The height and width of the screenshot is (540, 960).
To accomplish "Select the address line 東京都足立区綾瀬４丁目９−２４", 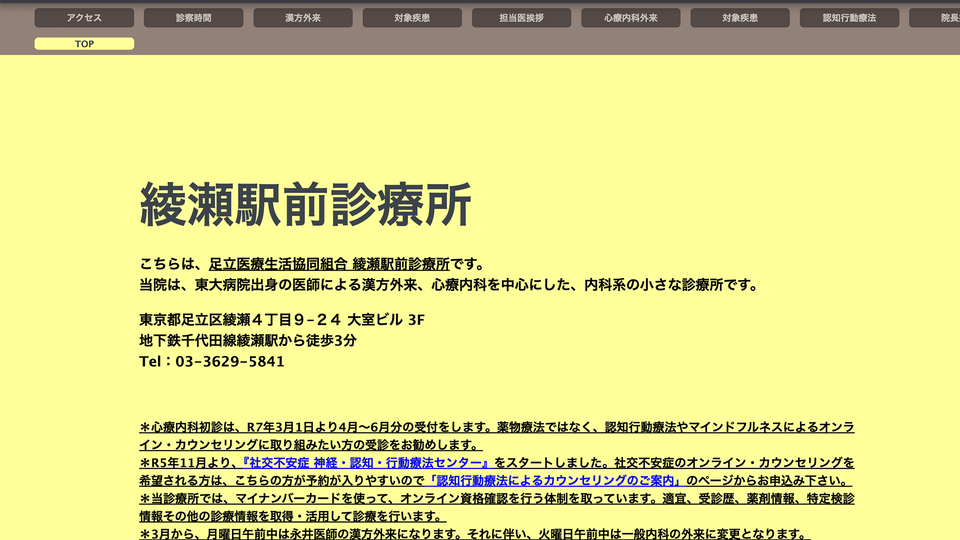I will (x=282, y=320).
